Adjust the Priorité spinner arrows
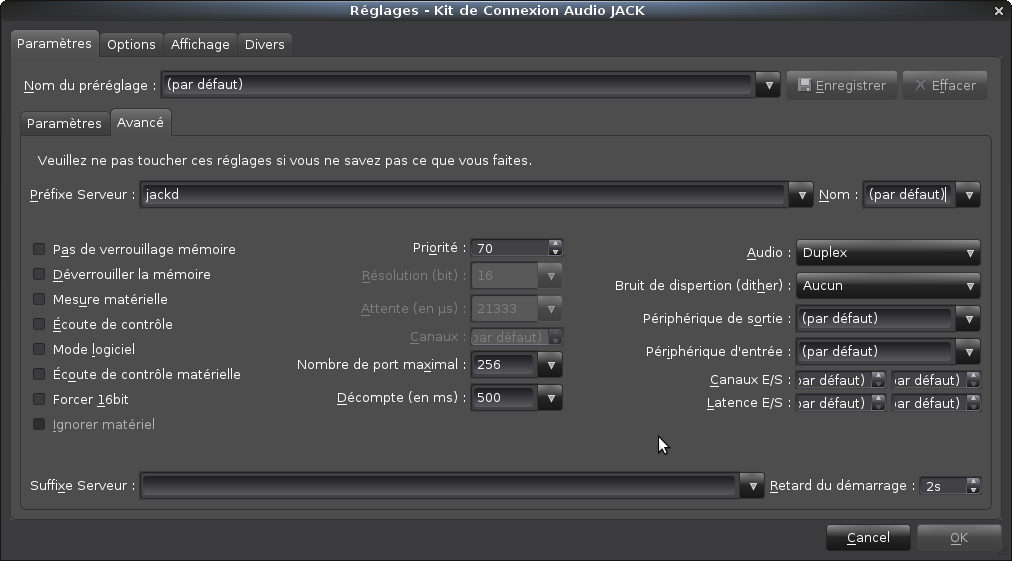Screen dimensions: 1012x561 [x=555, y=248]
